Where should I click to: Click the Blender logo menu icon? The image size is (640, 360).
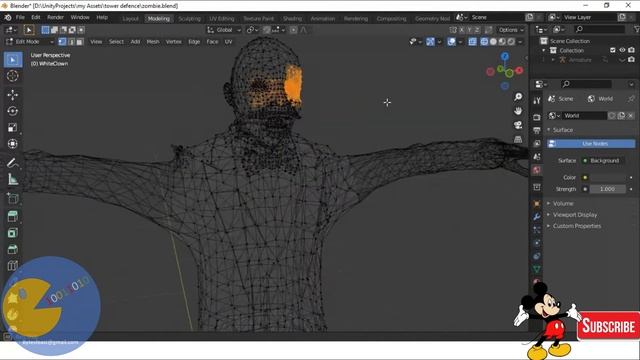[x=8, y=18]
